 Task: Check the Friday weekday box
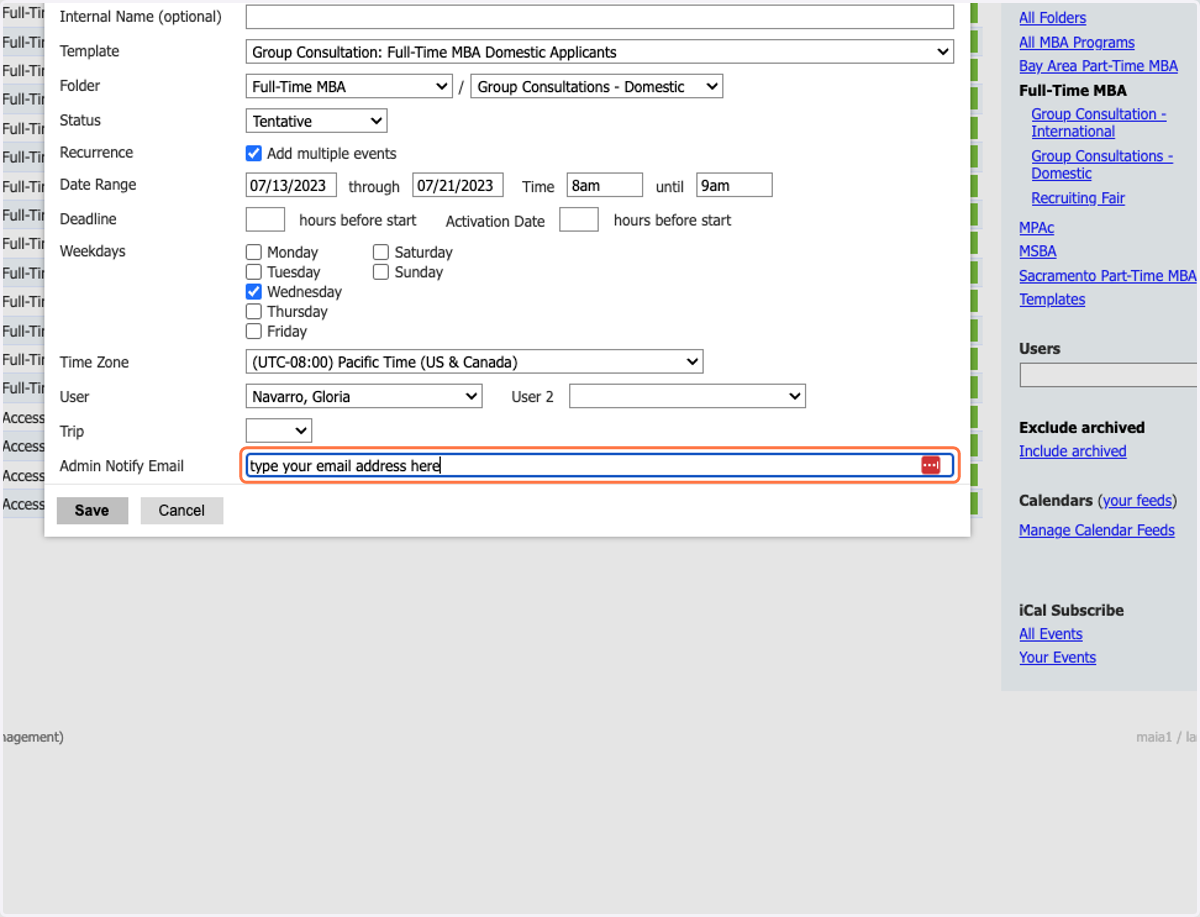(x=254, y=331)
